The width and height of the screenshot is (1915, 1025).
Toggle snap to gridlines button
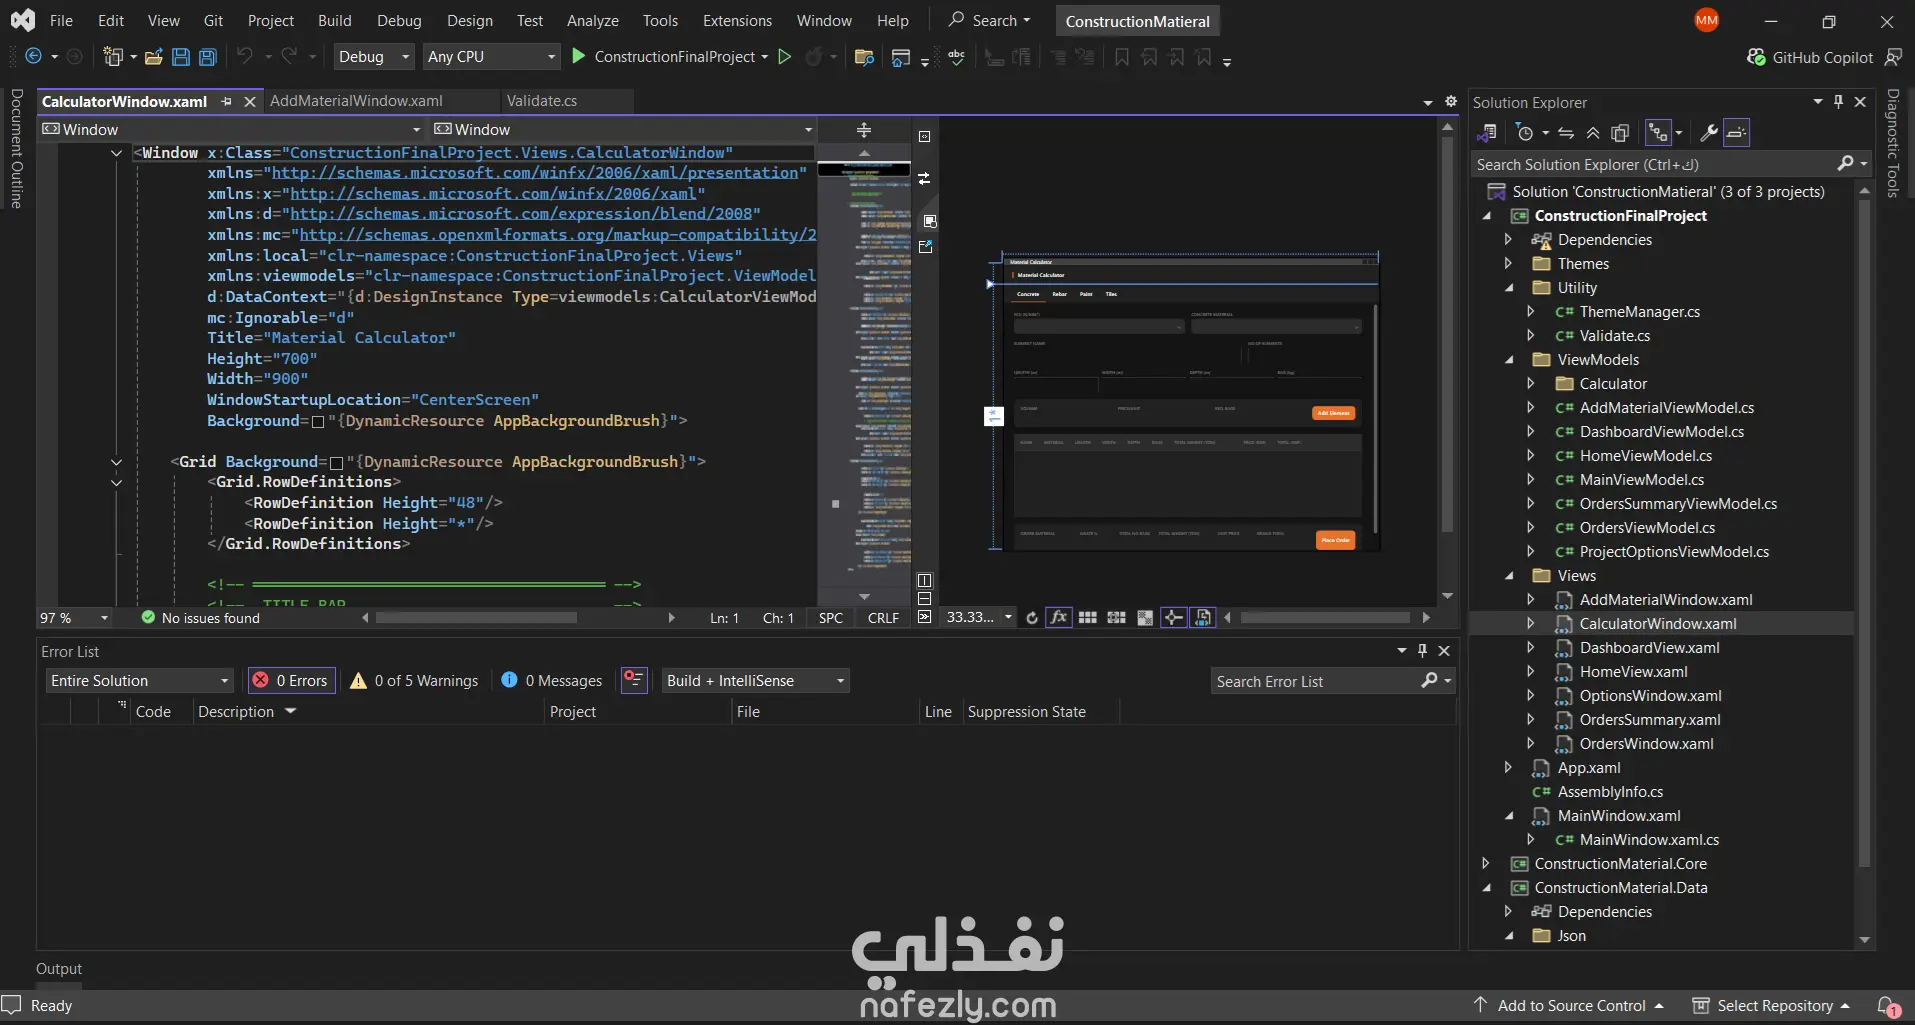pos(1117,618)
